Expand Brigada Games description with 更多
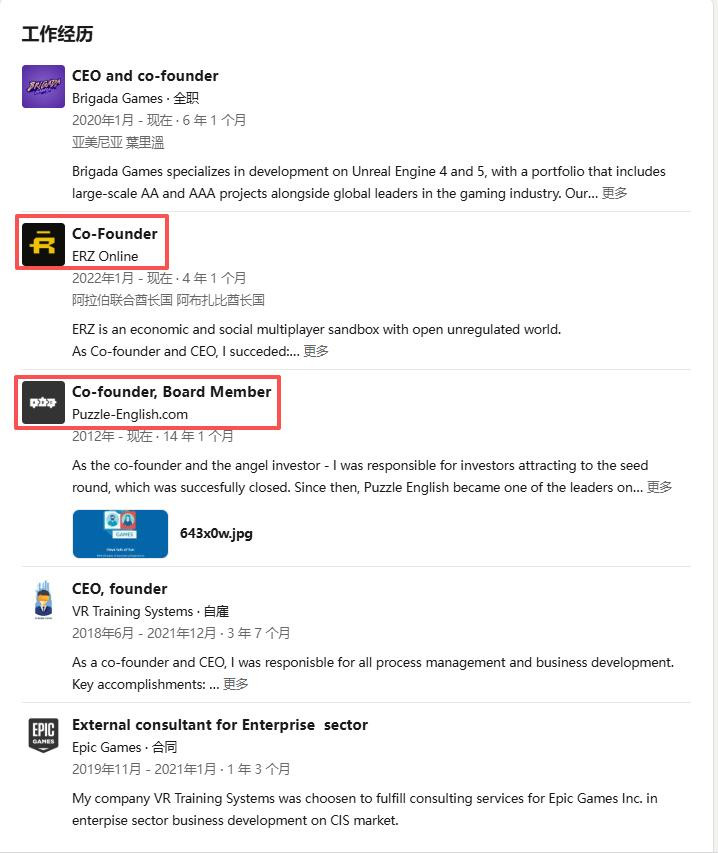718x853 pixels. click(614, 193)
